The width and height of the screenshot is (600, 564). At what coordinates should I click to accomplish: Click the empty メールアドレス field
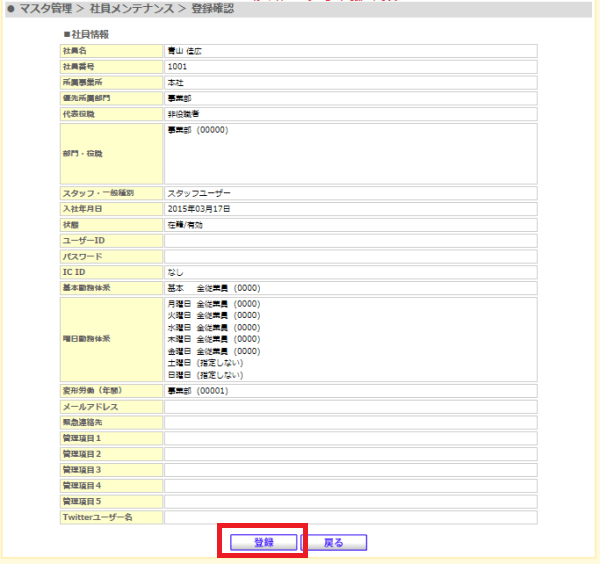pyautogui.click(x=351, y=407)
